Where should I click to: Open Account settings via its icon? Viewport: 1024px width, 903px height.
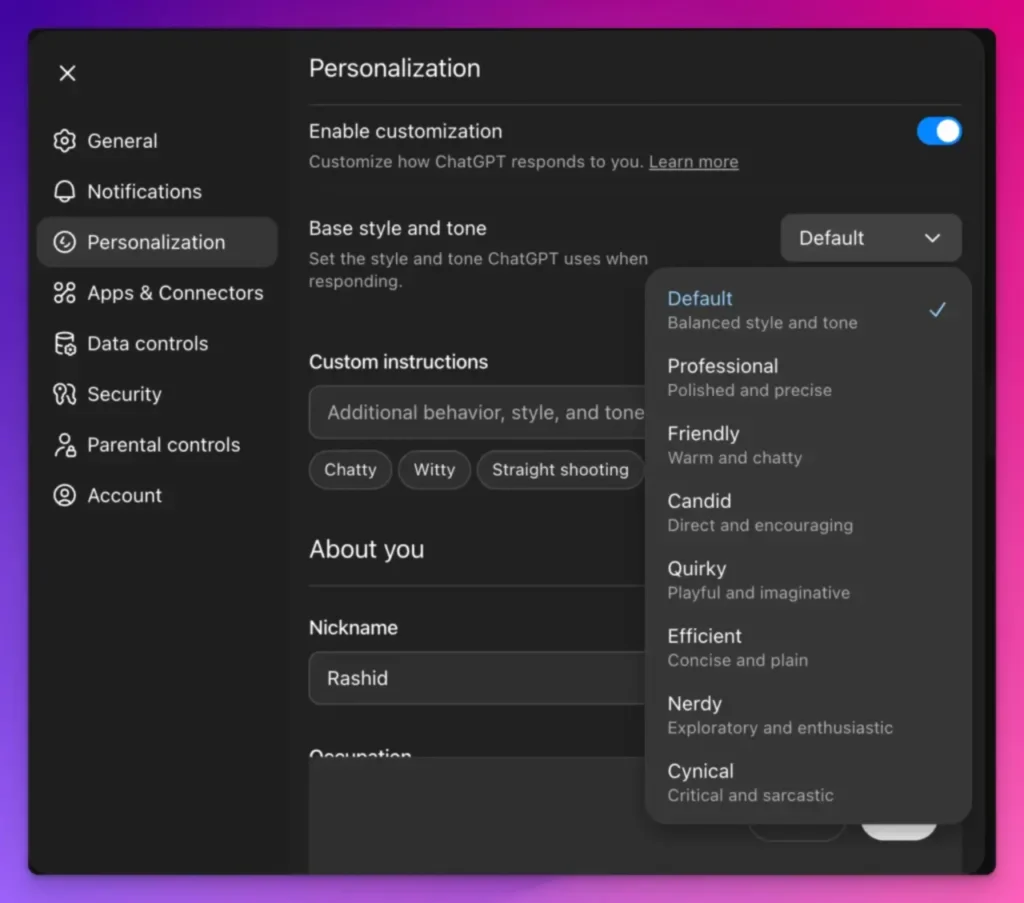[65, 495]
